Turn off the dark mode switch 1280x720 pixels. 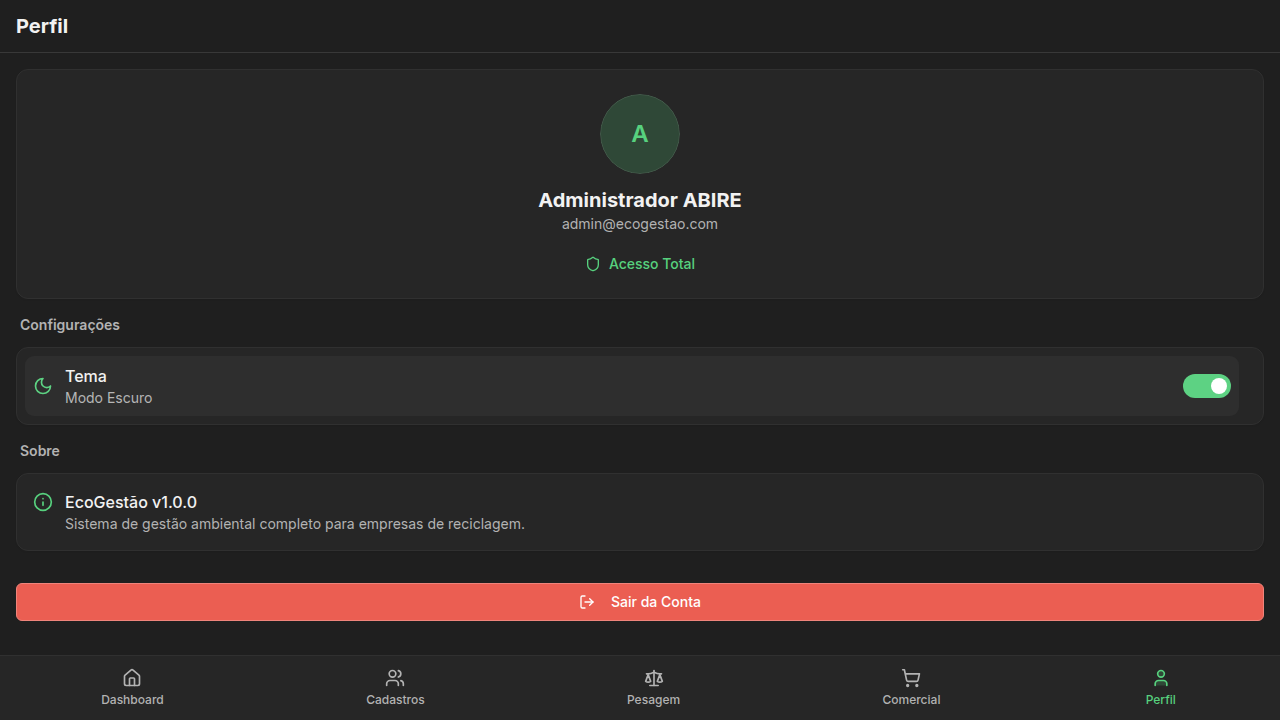(x=1206, y=386)
